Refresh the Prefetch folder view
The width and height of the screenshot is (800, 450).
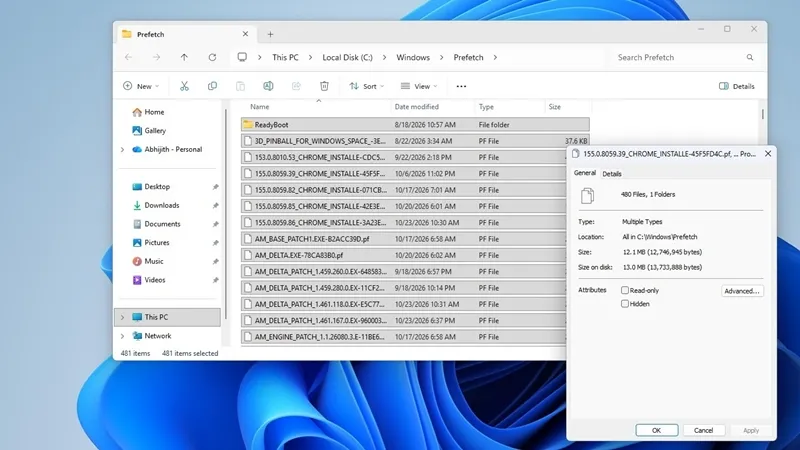pyautogui.click(x=212, y=57)
